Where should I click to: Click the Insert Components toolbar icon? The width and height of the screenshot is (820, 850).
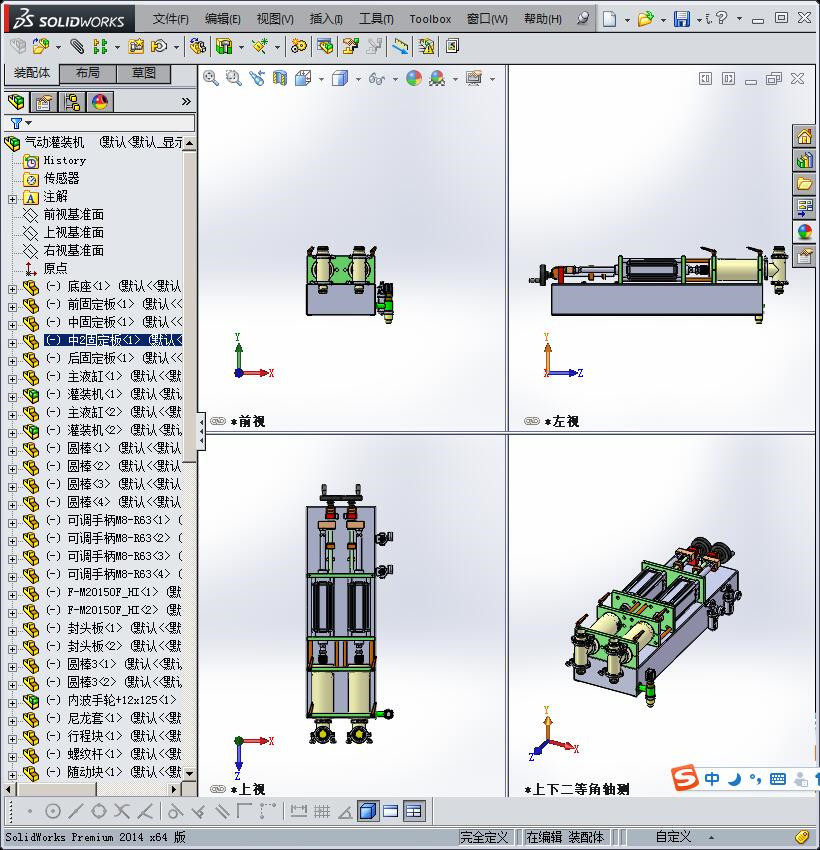[41, 47]
